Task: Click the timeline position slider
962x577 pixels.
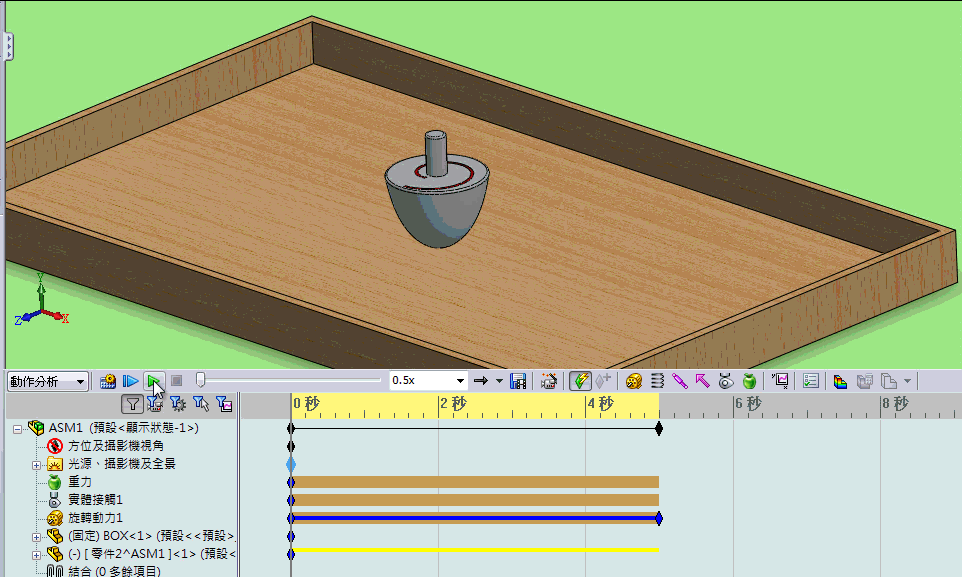Action: click(200, 380)
